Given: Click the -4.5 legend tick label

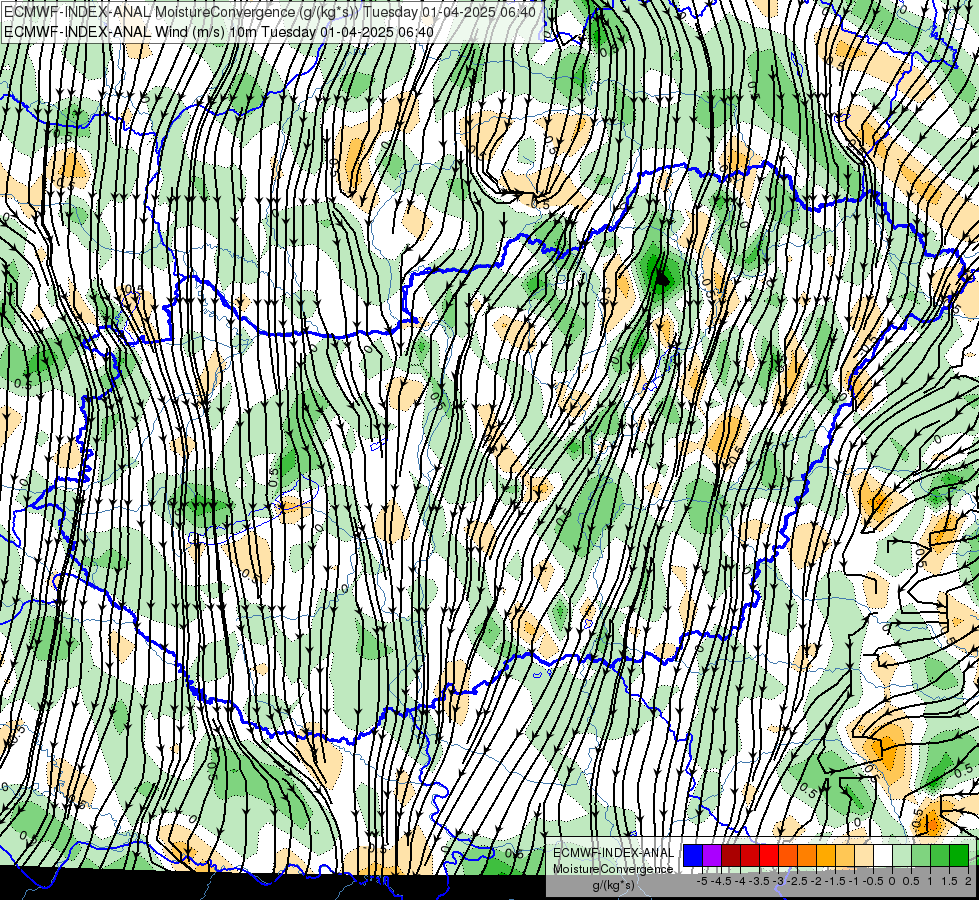Looking at the screenshot, I should point(722,881).
